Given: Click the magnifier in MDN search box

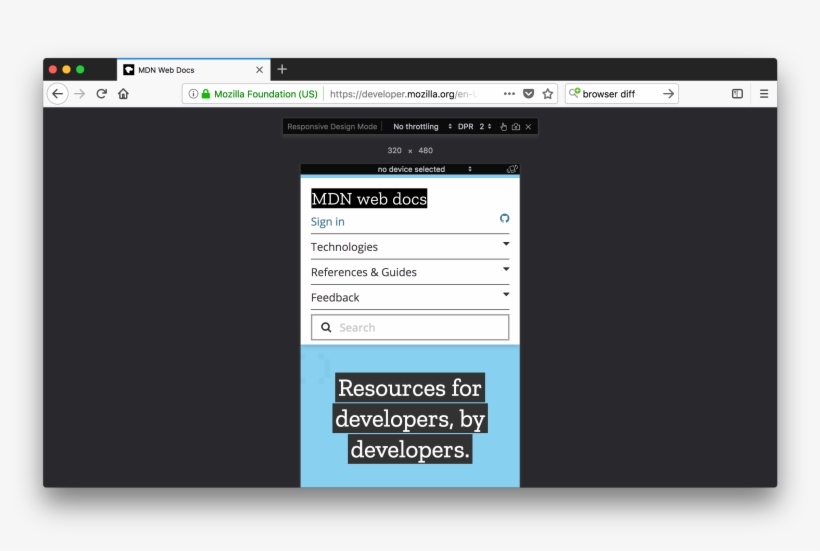Looking at the screenshot, I should (x=326, y=327).
